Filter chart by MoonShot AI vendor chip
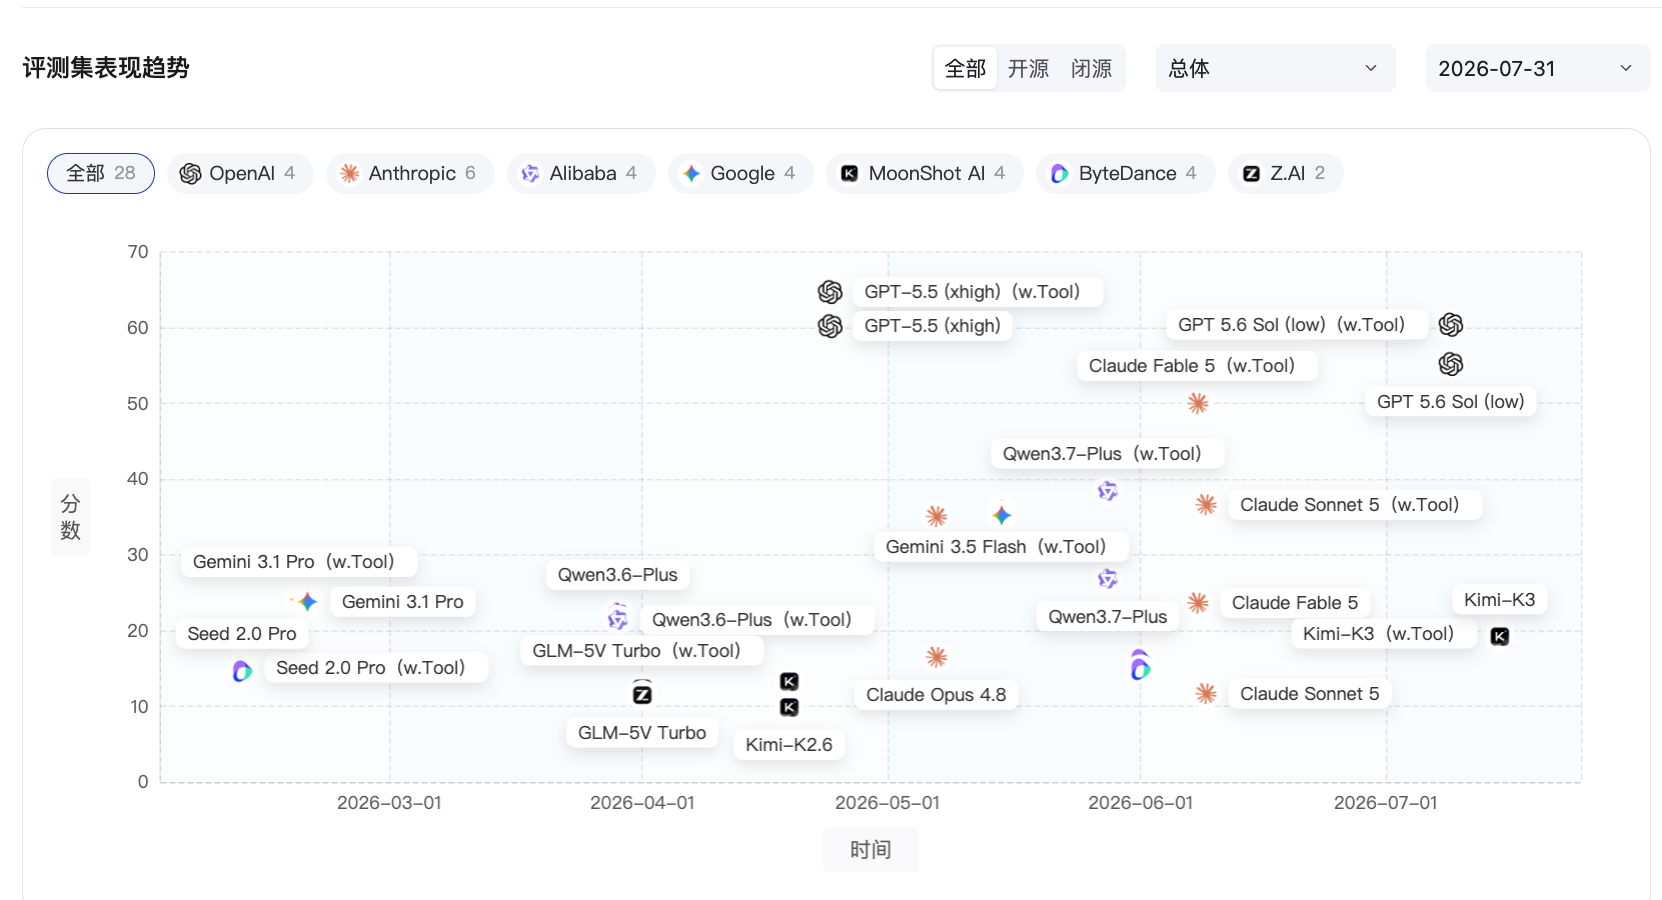The image size is (1662, 900). click(x=925, y=173)
